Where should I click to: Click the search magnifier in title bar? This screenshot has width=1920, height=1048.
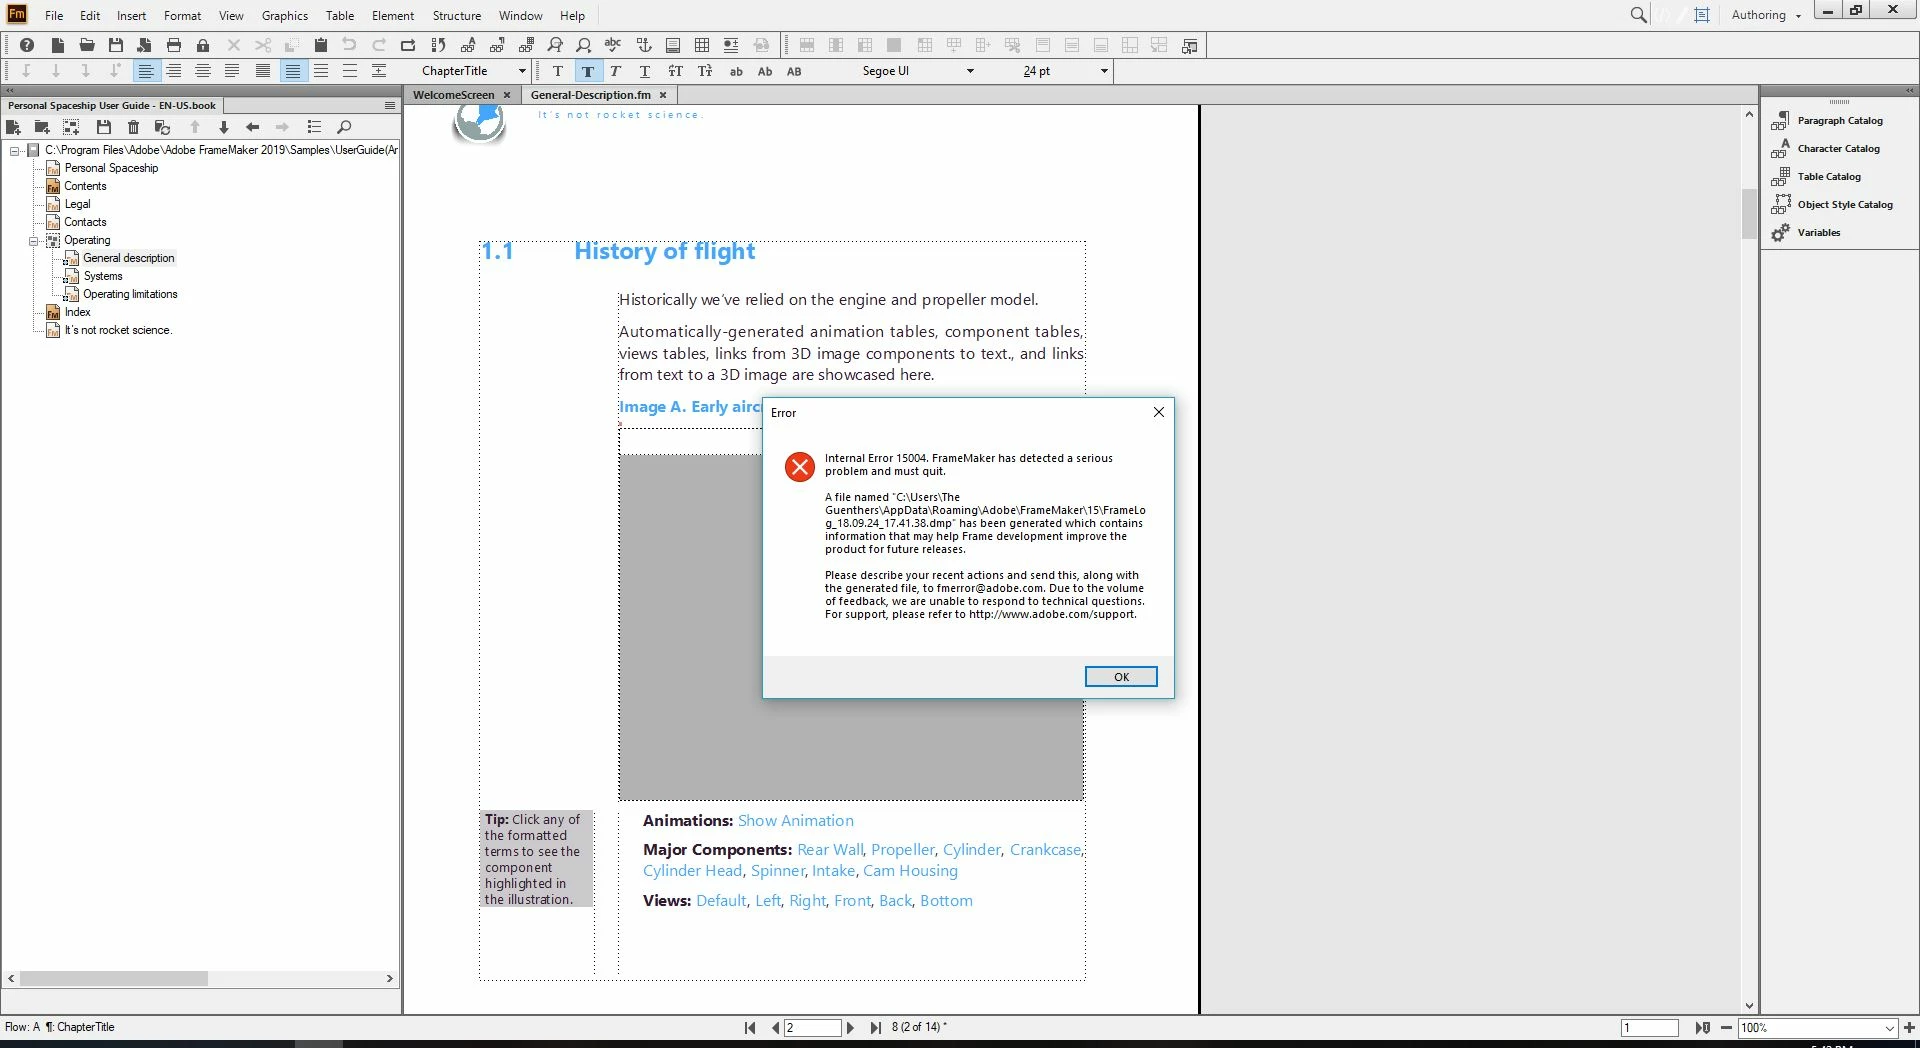pos(1638,15)
